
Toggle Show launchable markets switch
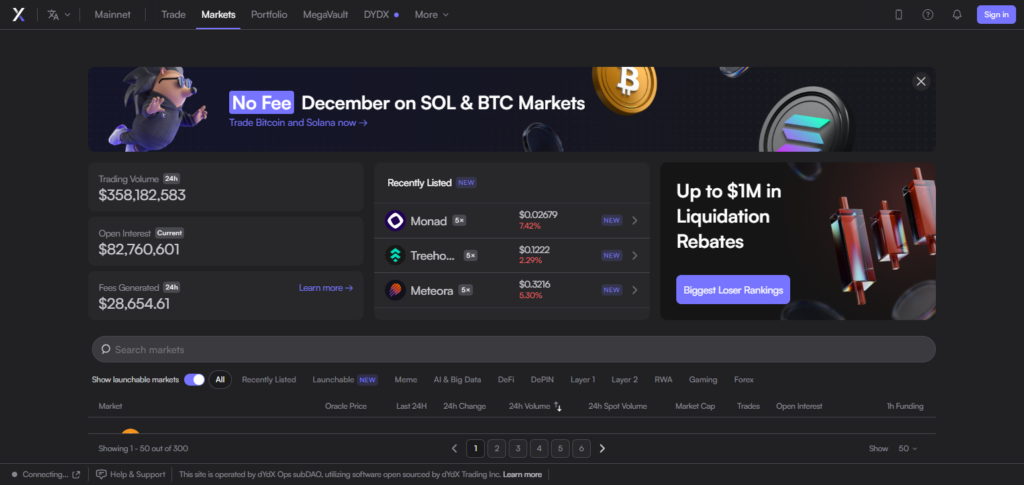click(x=194, y=380)
